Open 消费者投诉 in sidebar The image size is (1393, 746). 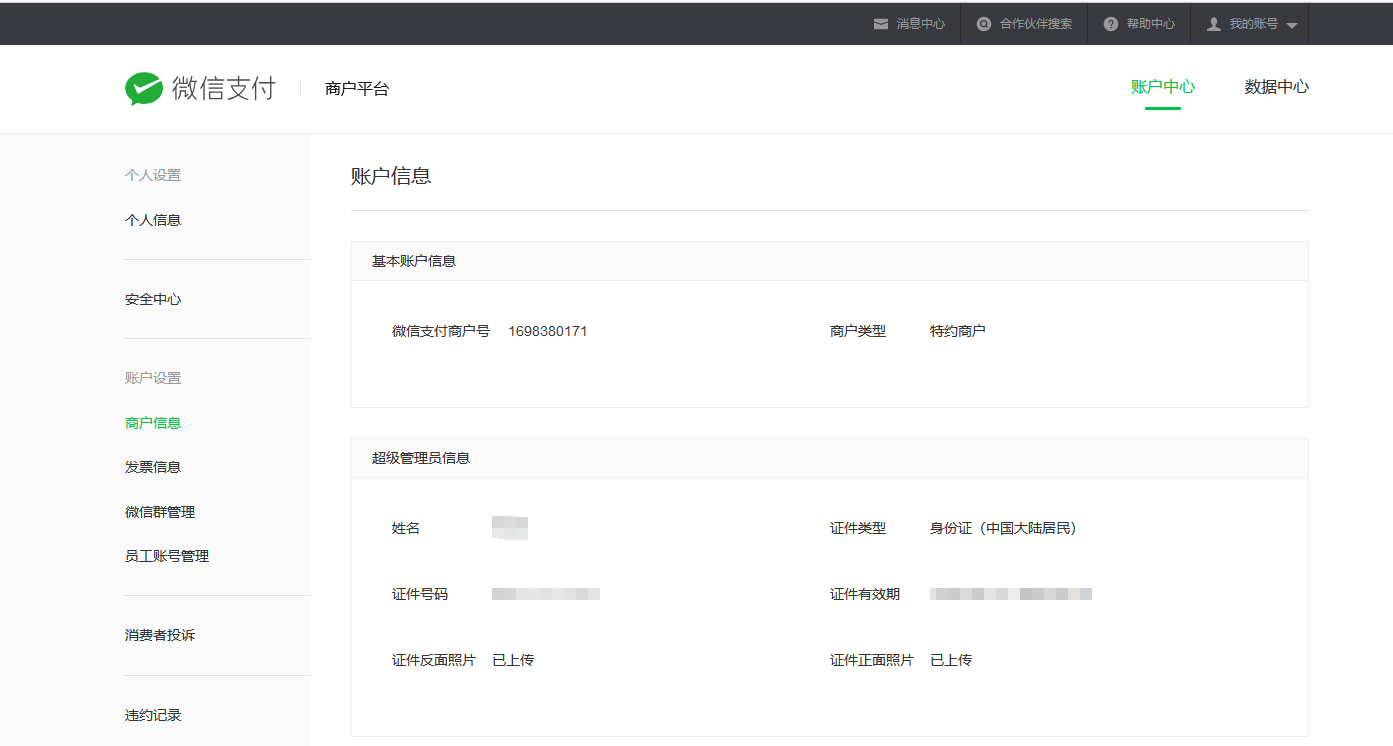(x=160, y=635)
